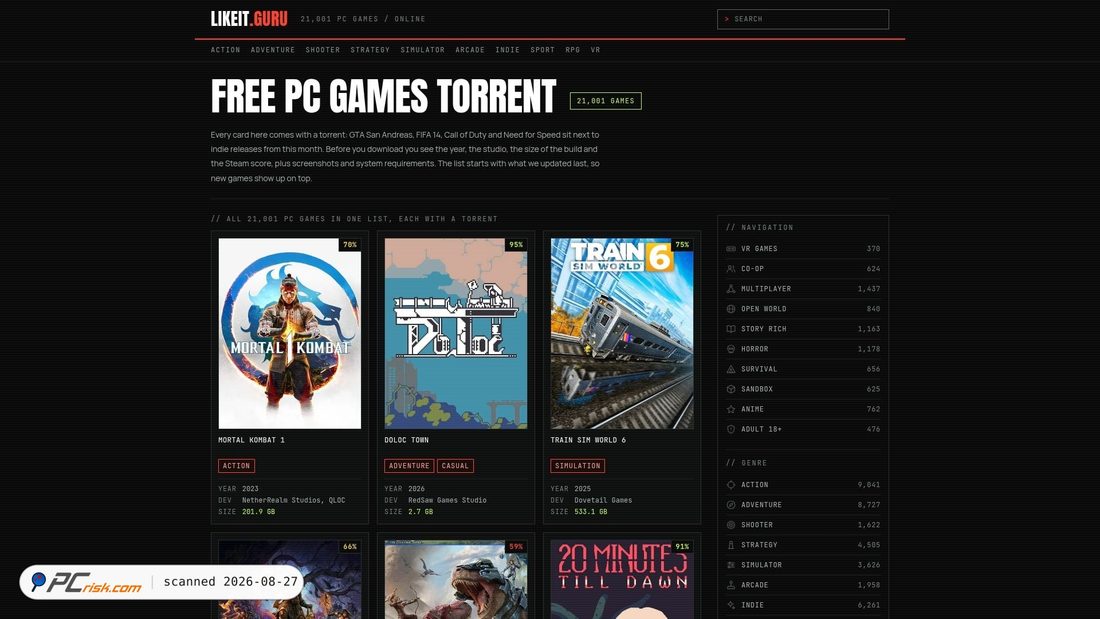Select Multiplayer in navigation list

pyautogui.click(x=803, y=288)
